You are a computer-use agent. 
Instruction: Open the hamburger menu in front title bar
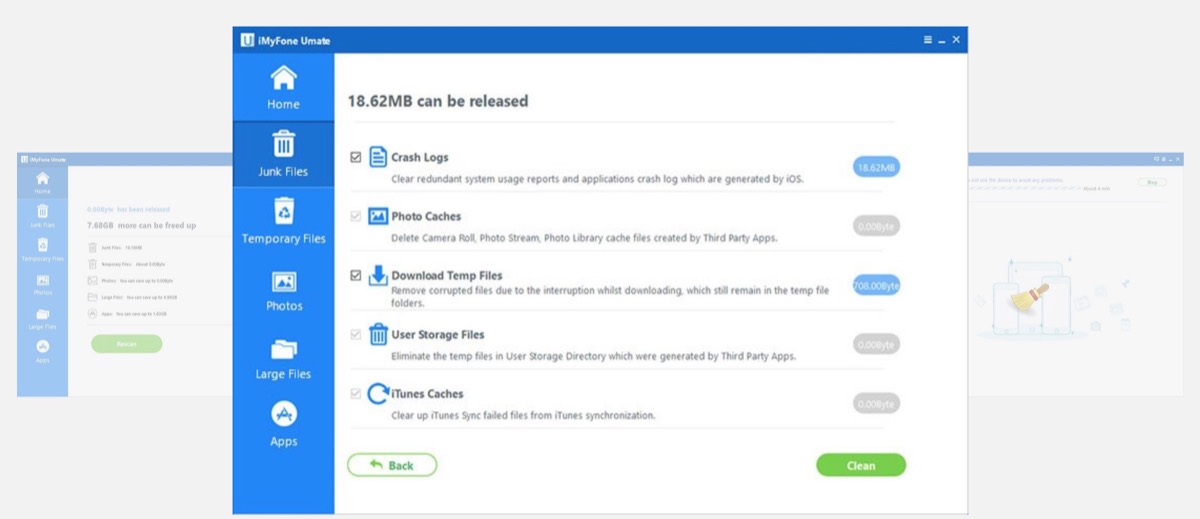[x=928, y=40]
